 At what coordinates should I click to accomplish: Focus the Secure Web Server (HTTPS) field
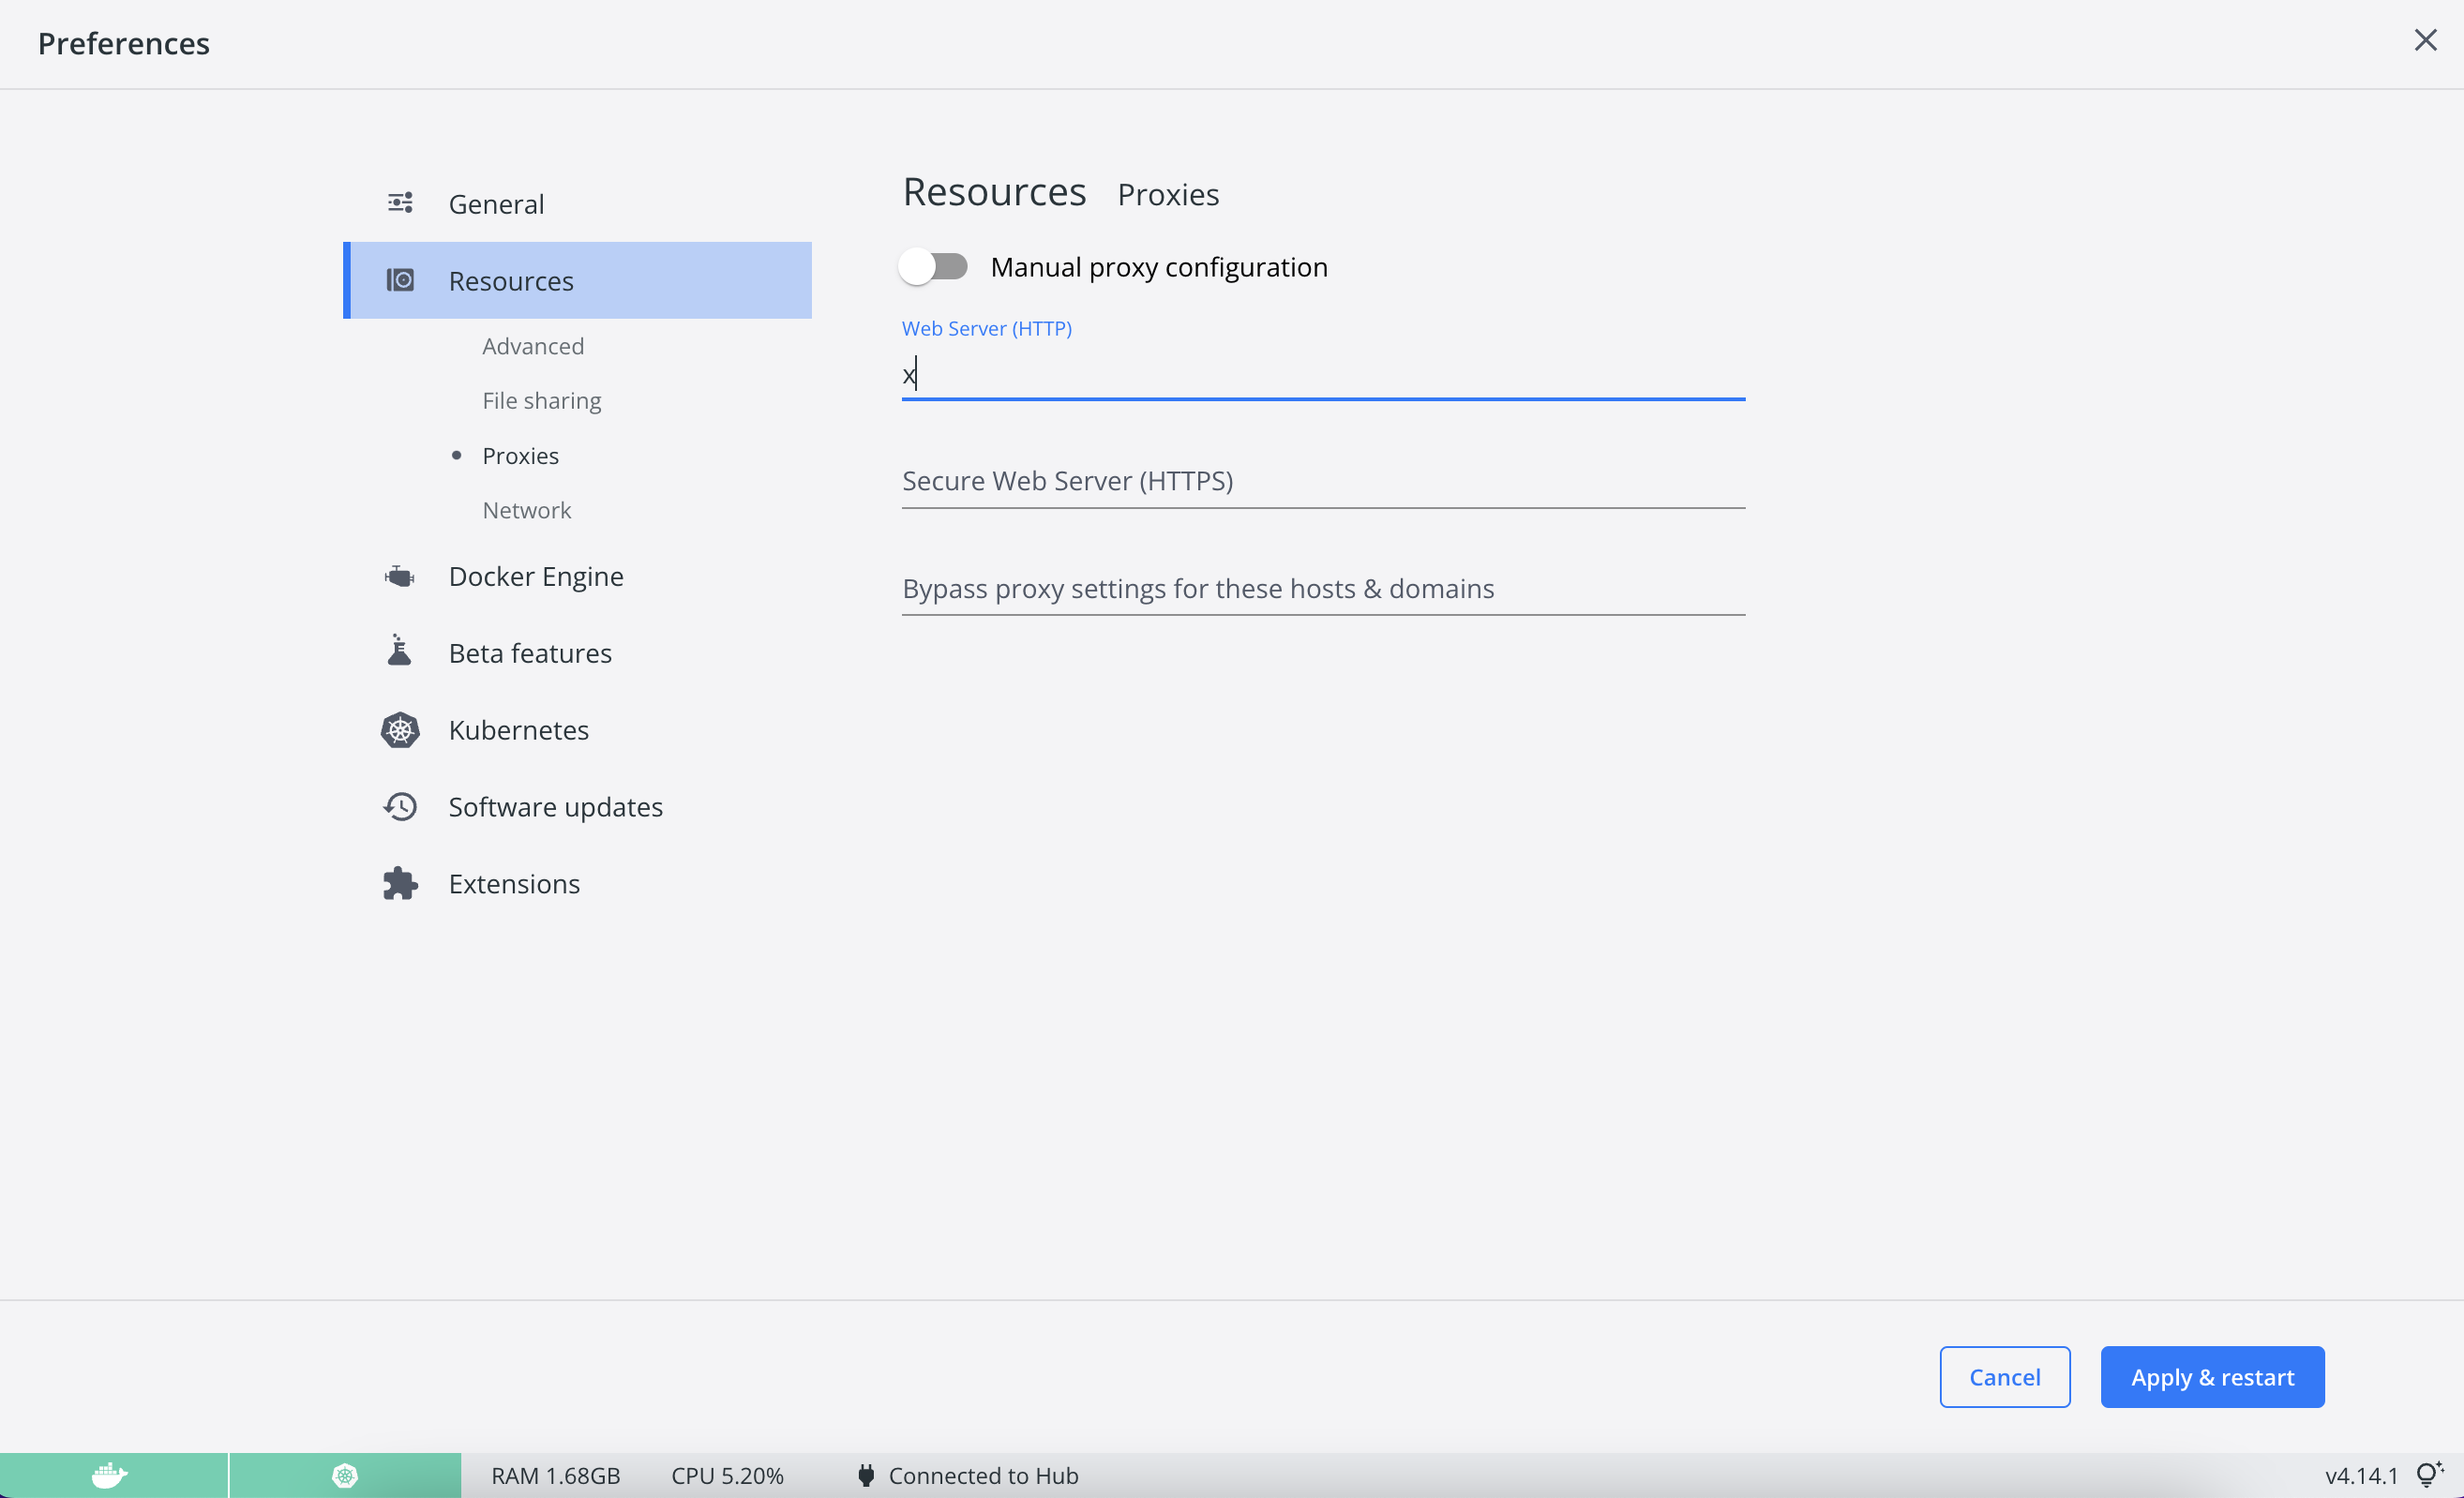click(x=1322, y=481)
